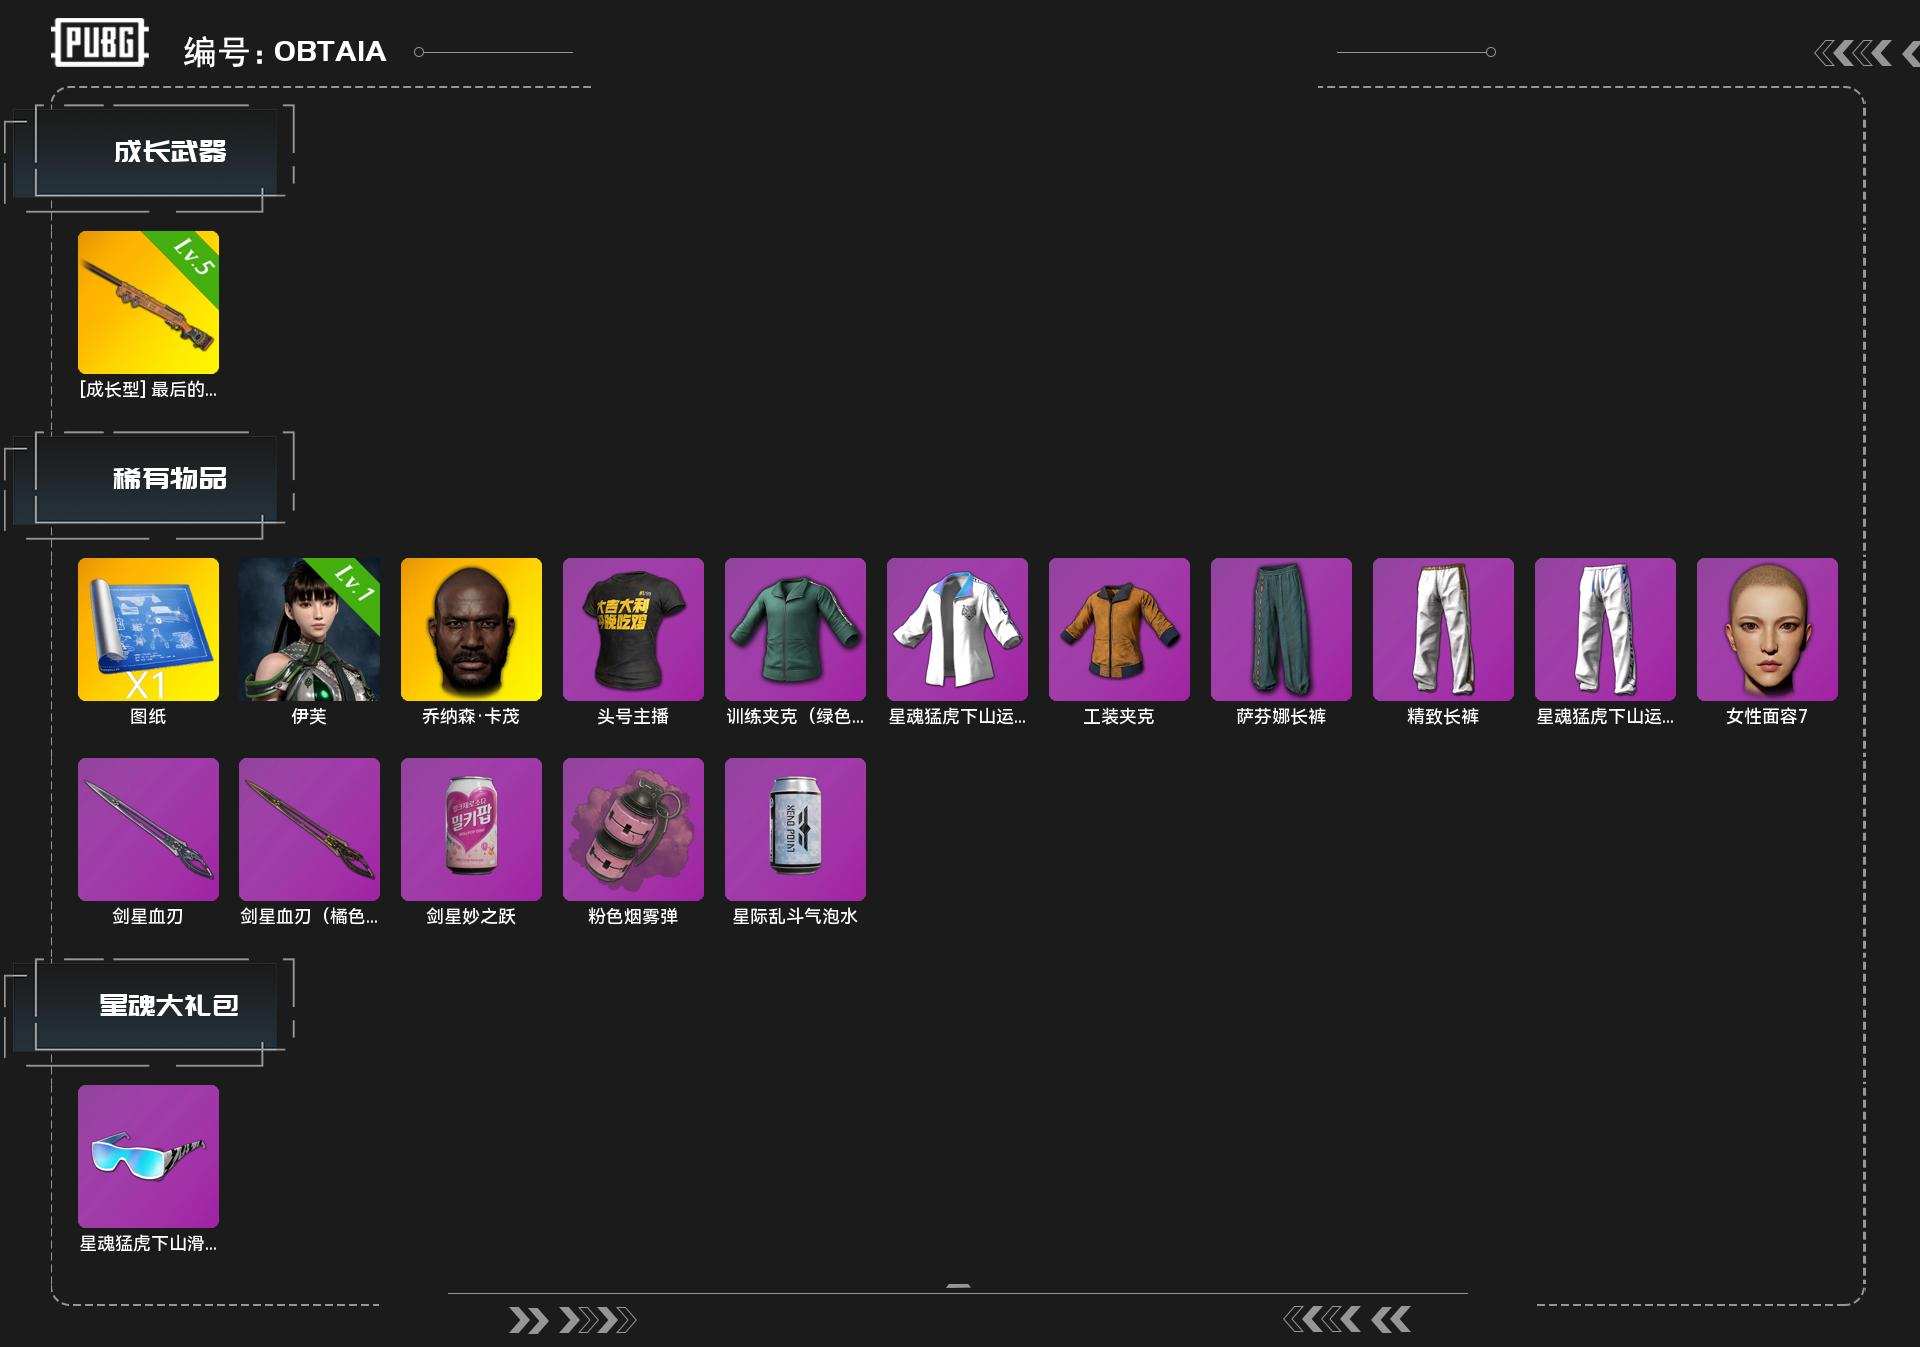Click the 编号: OBTAIA code text

pos(285,51)
